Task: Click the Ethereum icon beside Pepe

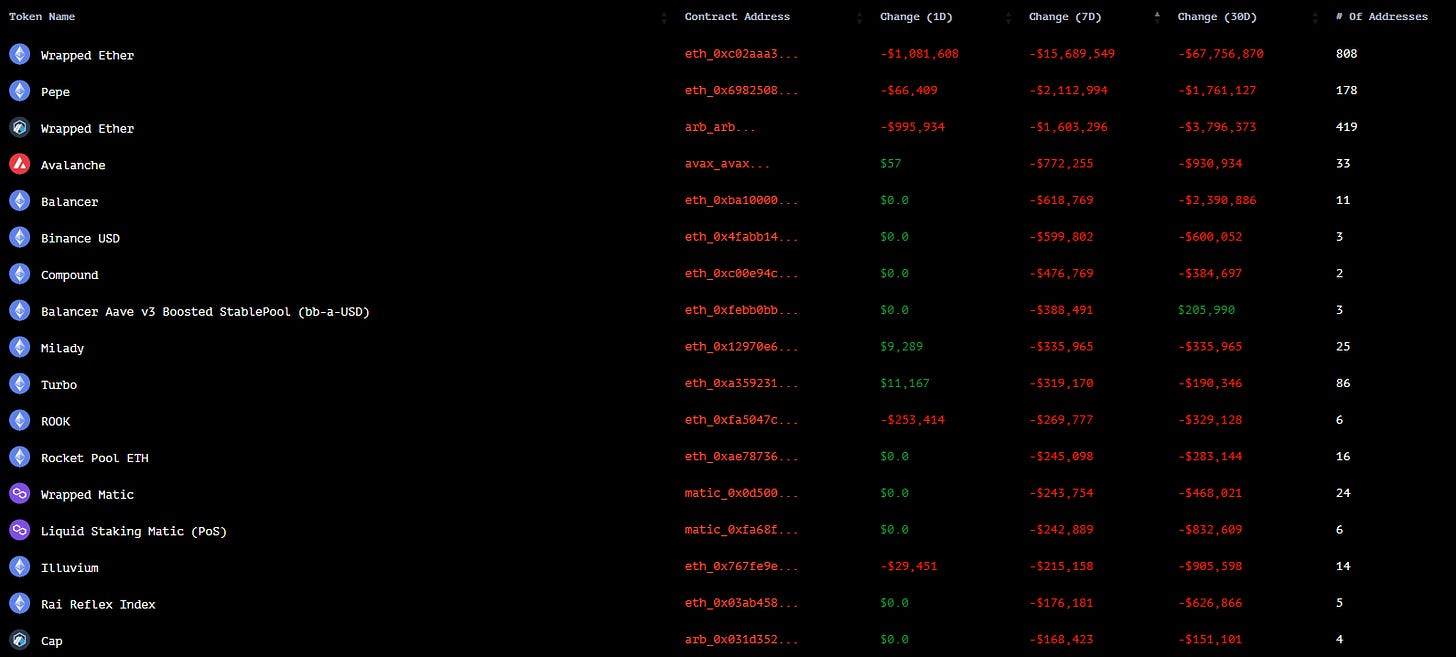Action: pyautogui.click(x=19, y=91)
